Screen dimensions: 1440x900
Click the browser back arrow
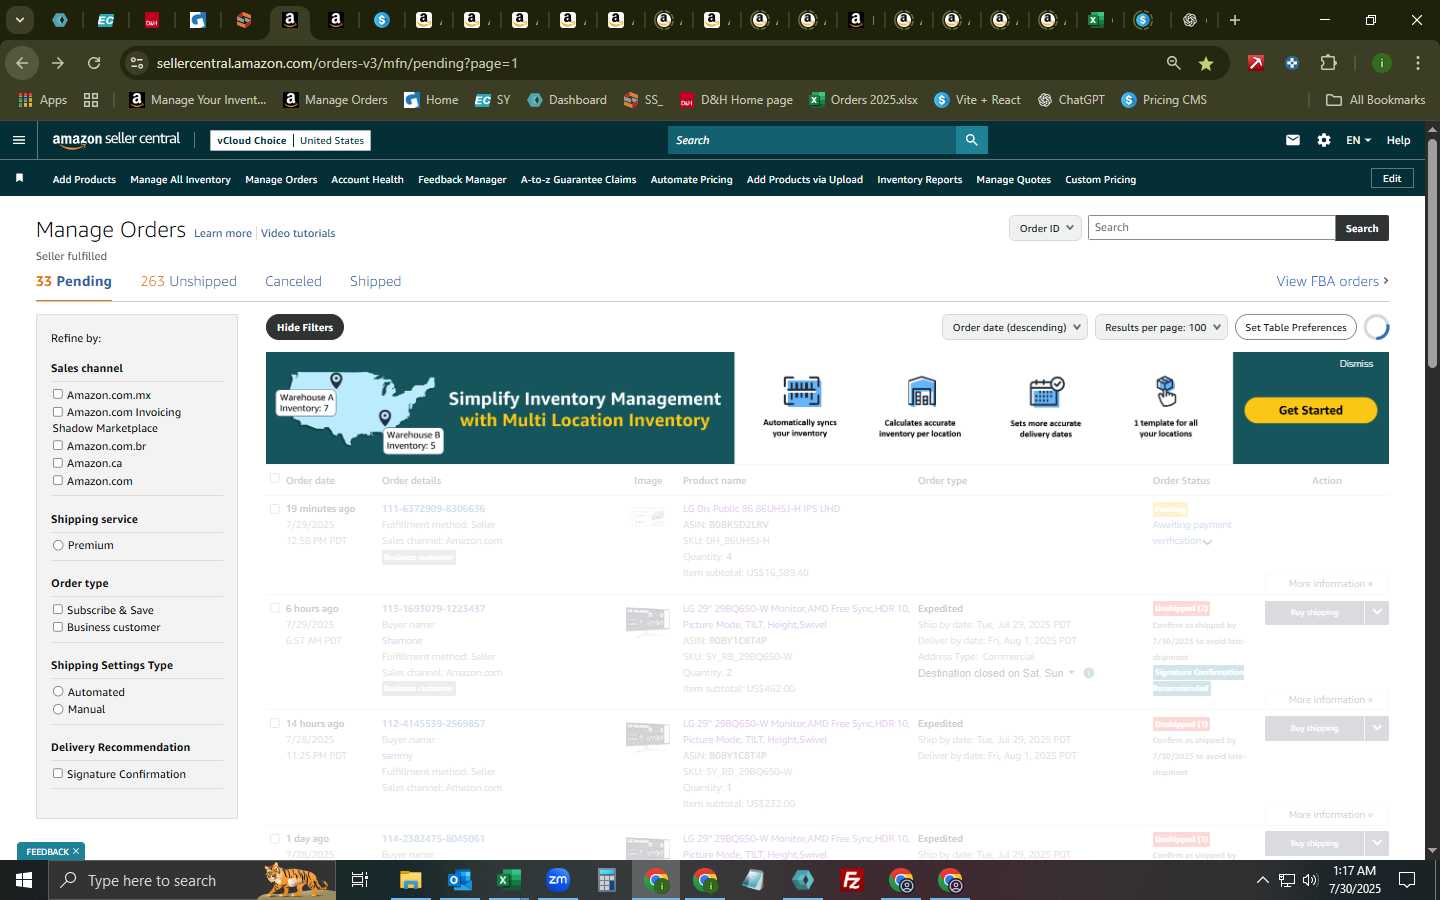click(x=22, y=63)
